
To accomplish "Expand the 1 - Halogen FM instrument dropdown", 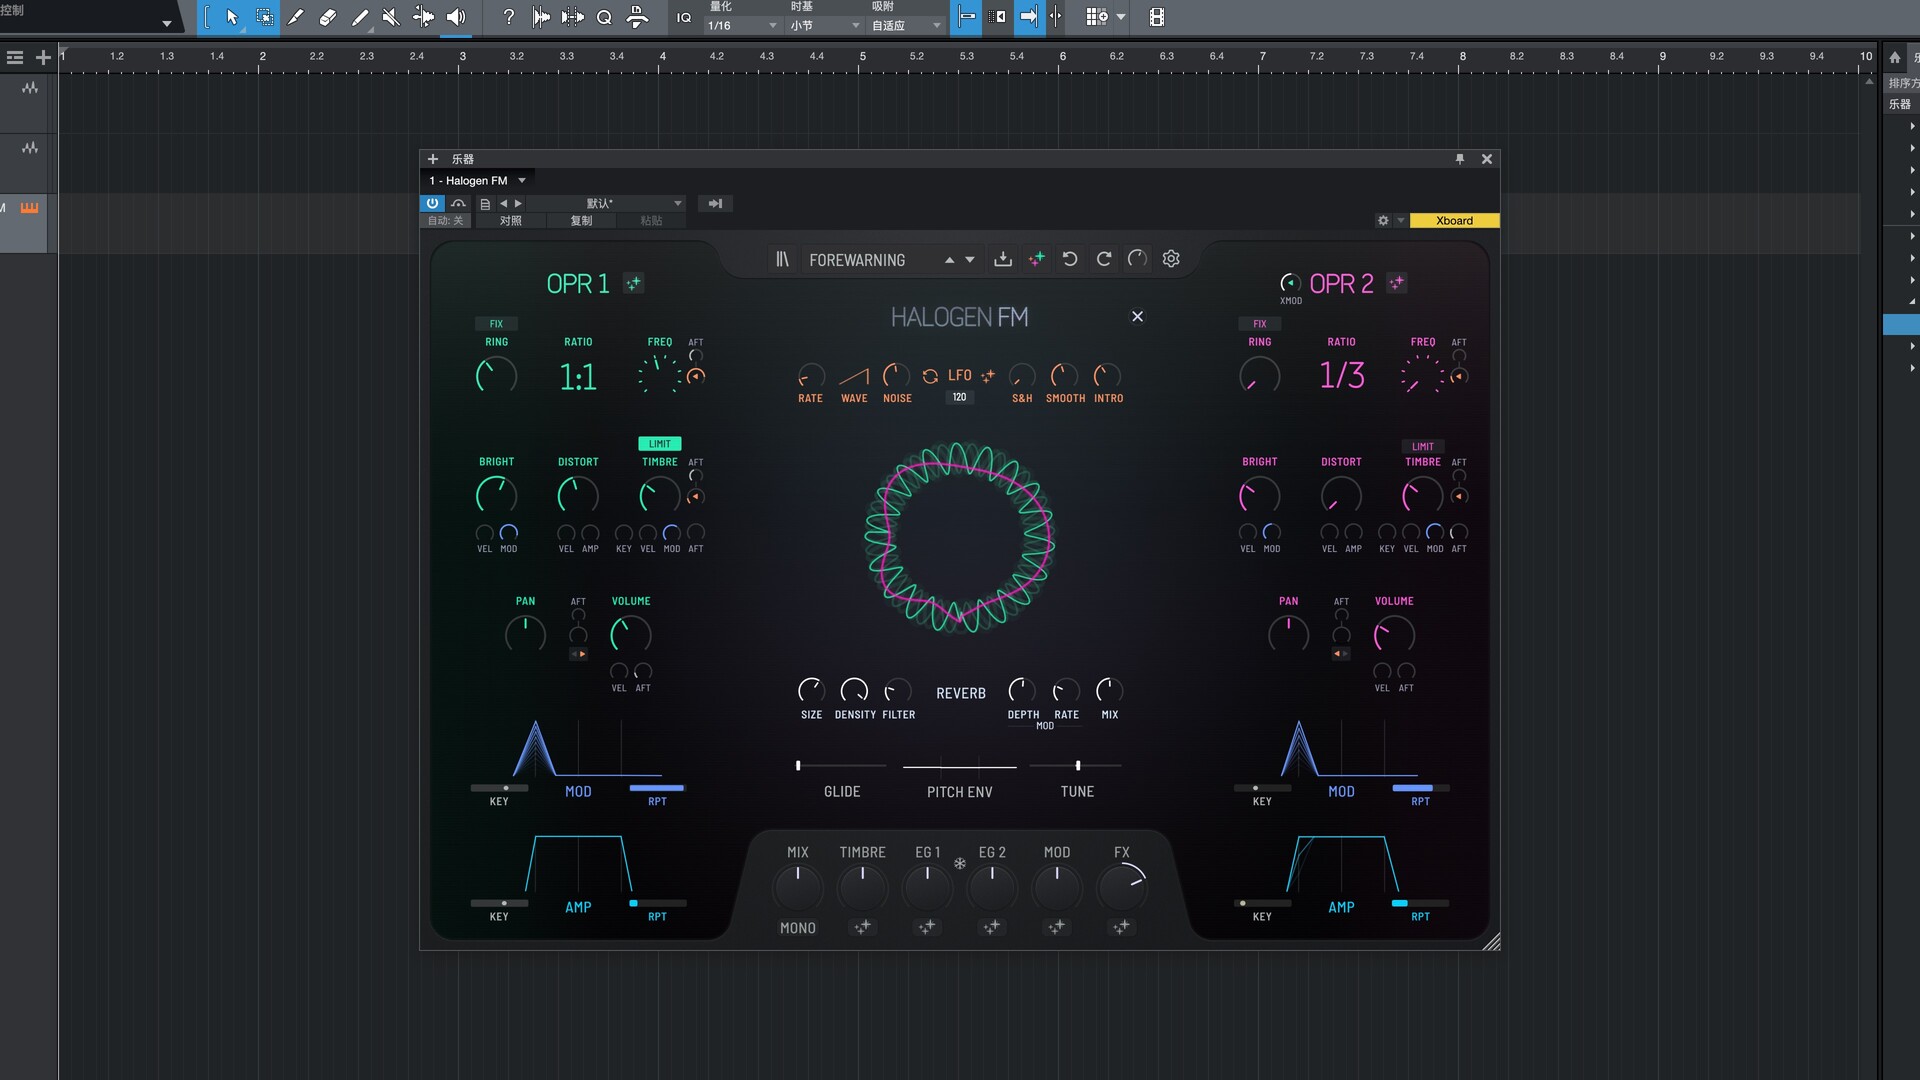I will [x=522, y=181].
